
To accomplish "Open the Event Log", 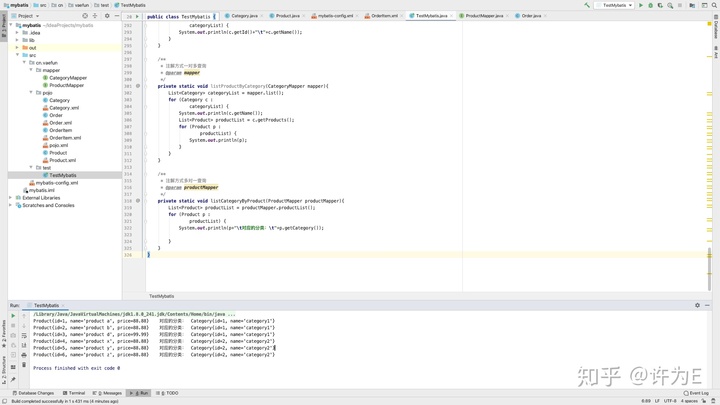I will pyautogui.click(x=696, y=393).
